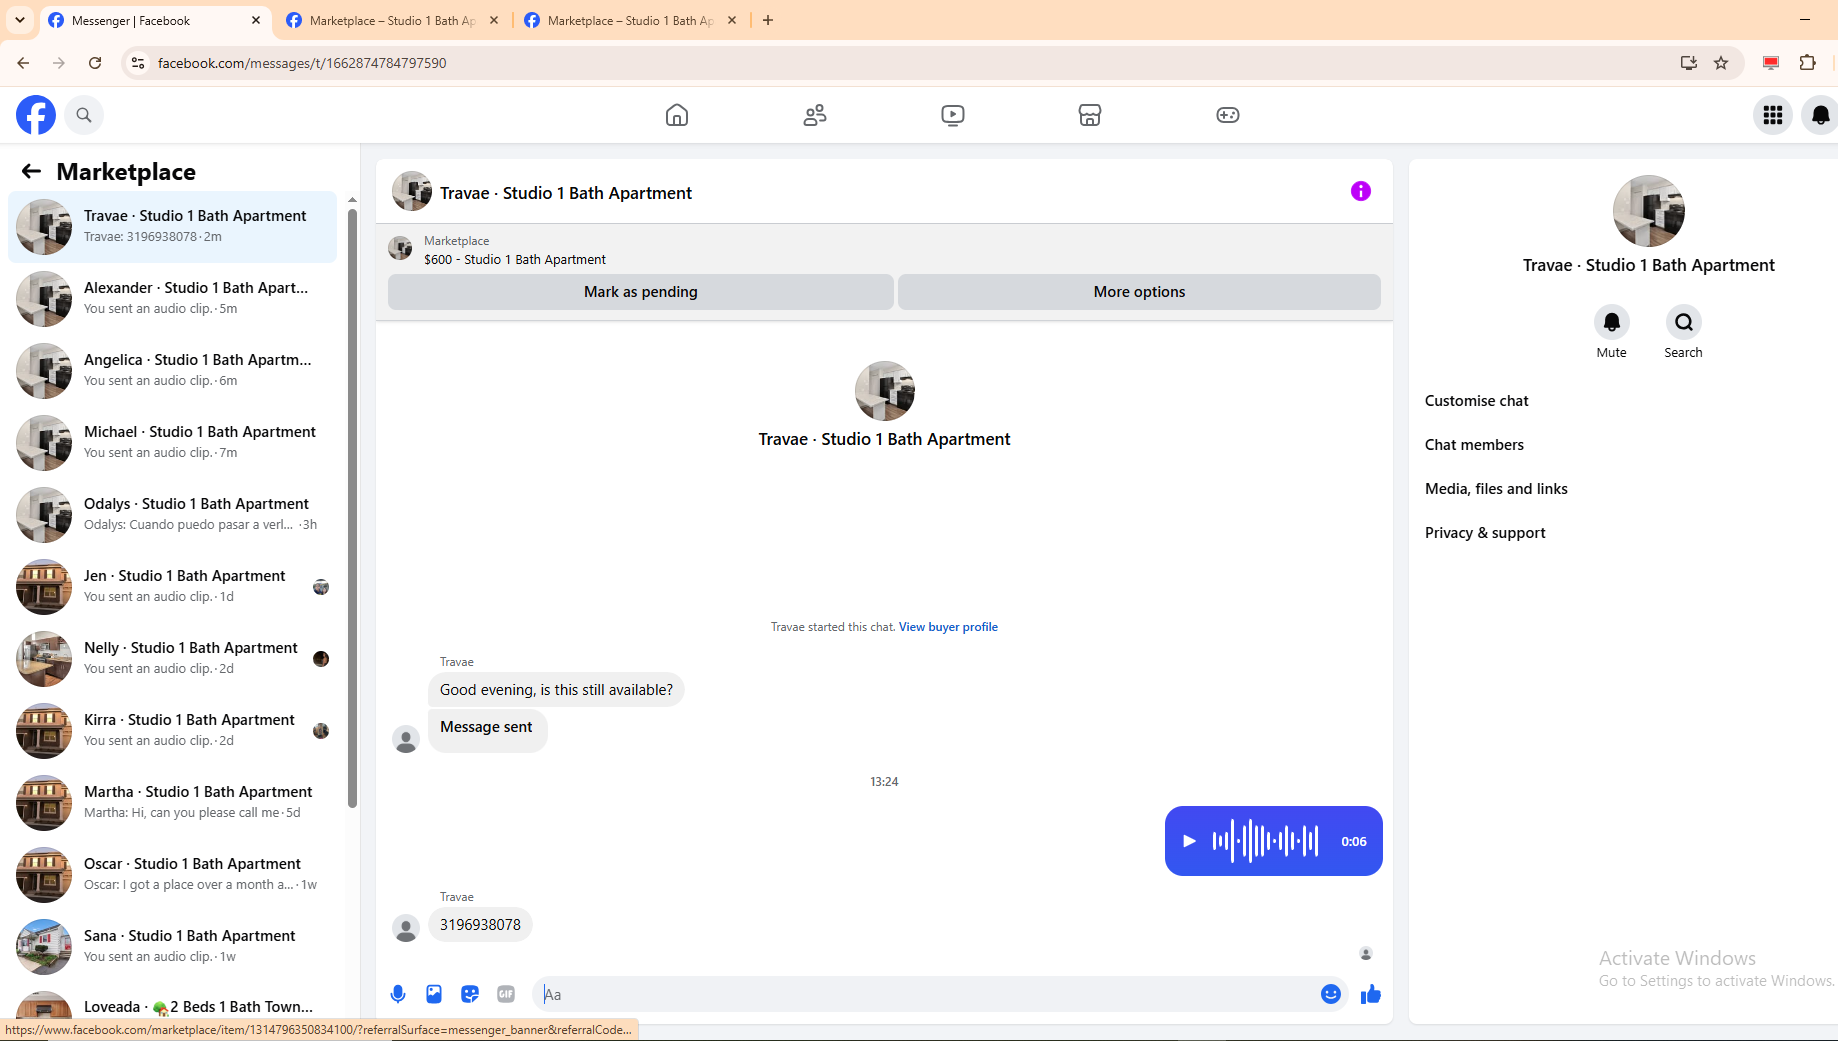Screen dimensions: 1838x1041
Task: Search in conversation using the Search button
Action: 1684,322
